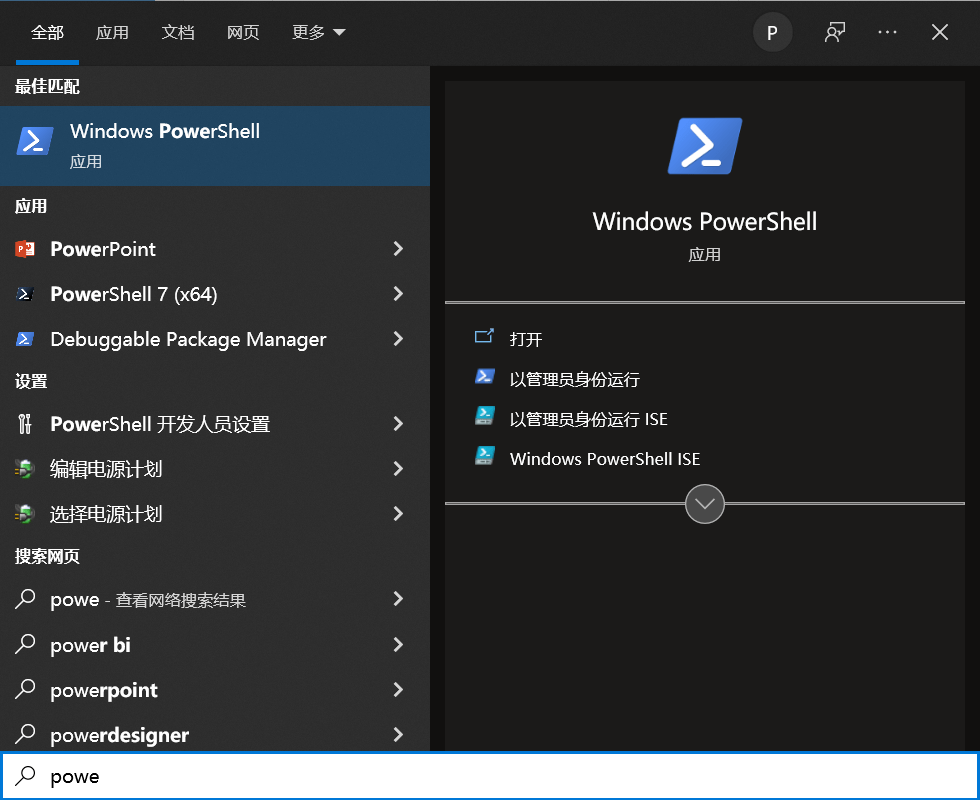
Task: Click the PowerShell 7 (x64) icon
Action: coord(25,294)
